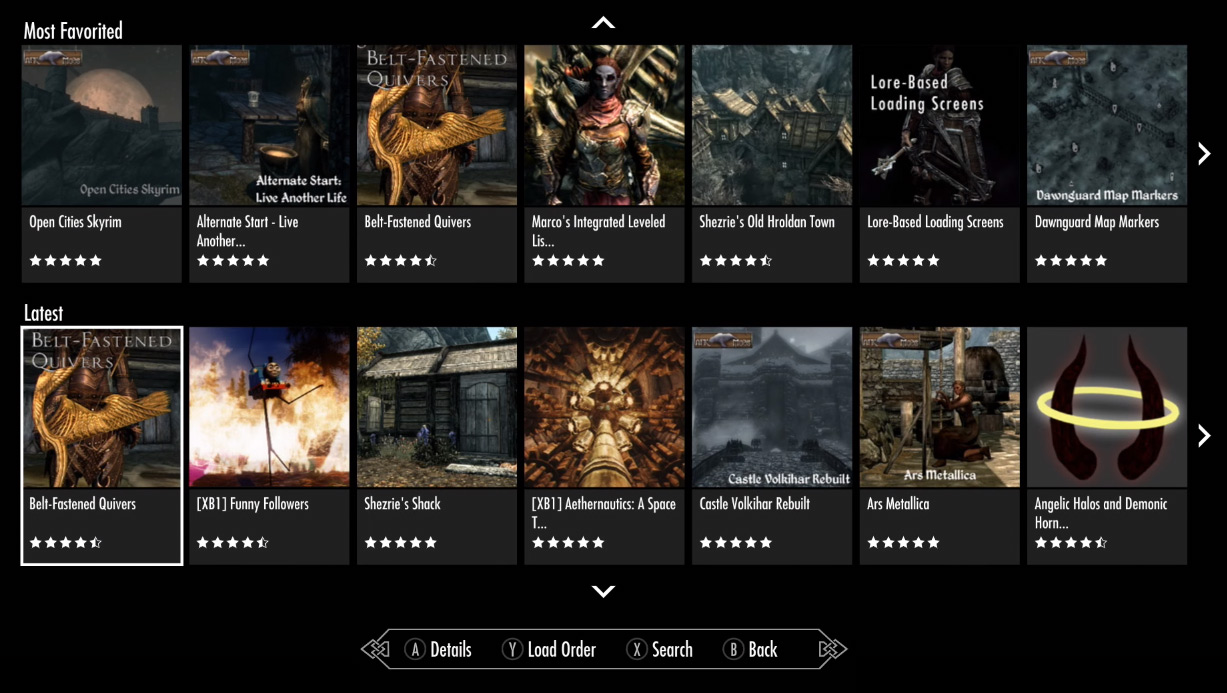
Task: Open the Ars Metallica thumbnail
Action: pos(940,408)
